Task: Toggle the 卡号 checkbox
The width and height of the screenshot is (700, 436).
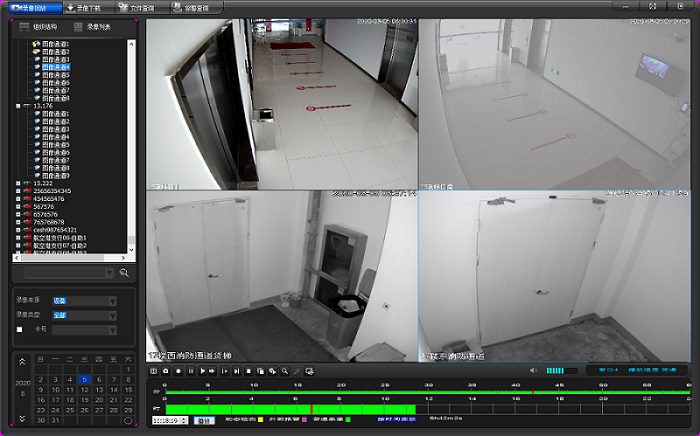Action: 19,329
